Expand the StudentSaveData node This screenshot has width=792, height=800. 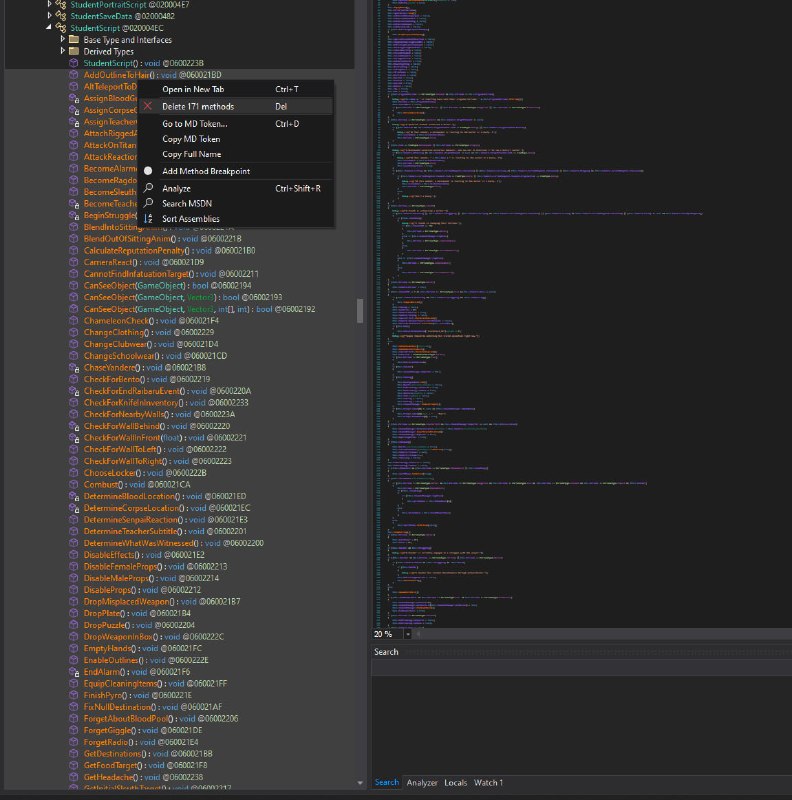coord(49,16)
